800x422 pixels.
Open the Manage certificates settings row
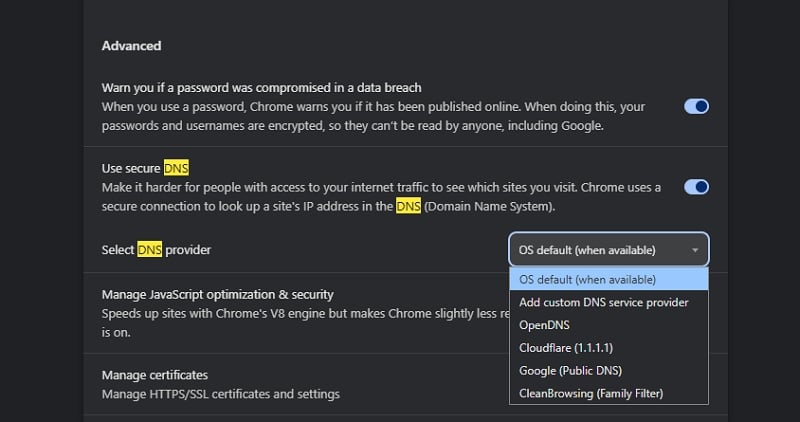(x=155, y=375)
